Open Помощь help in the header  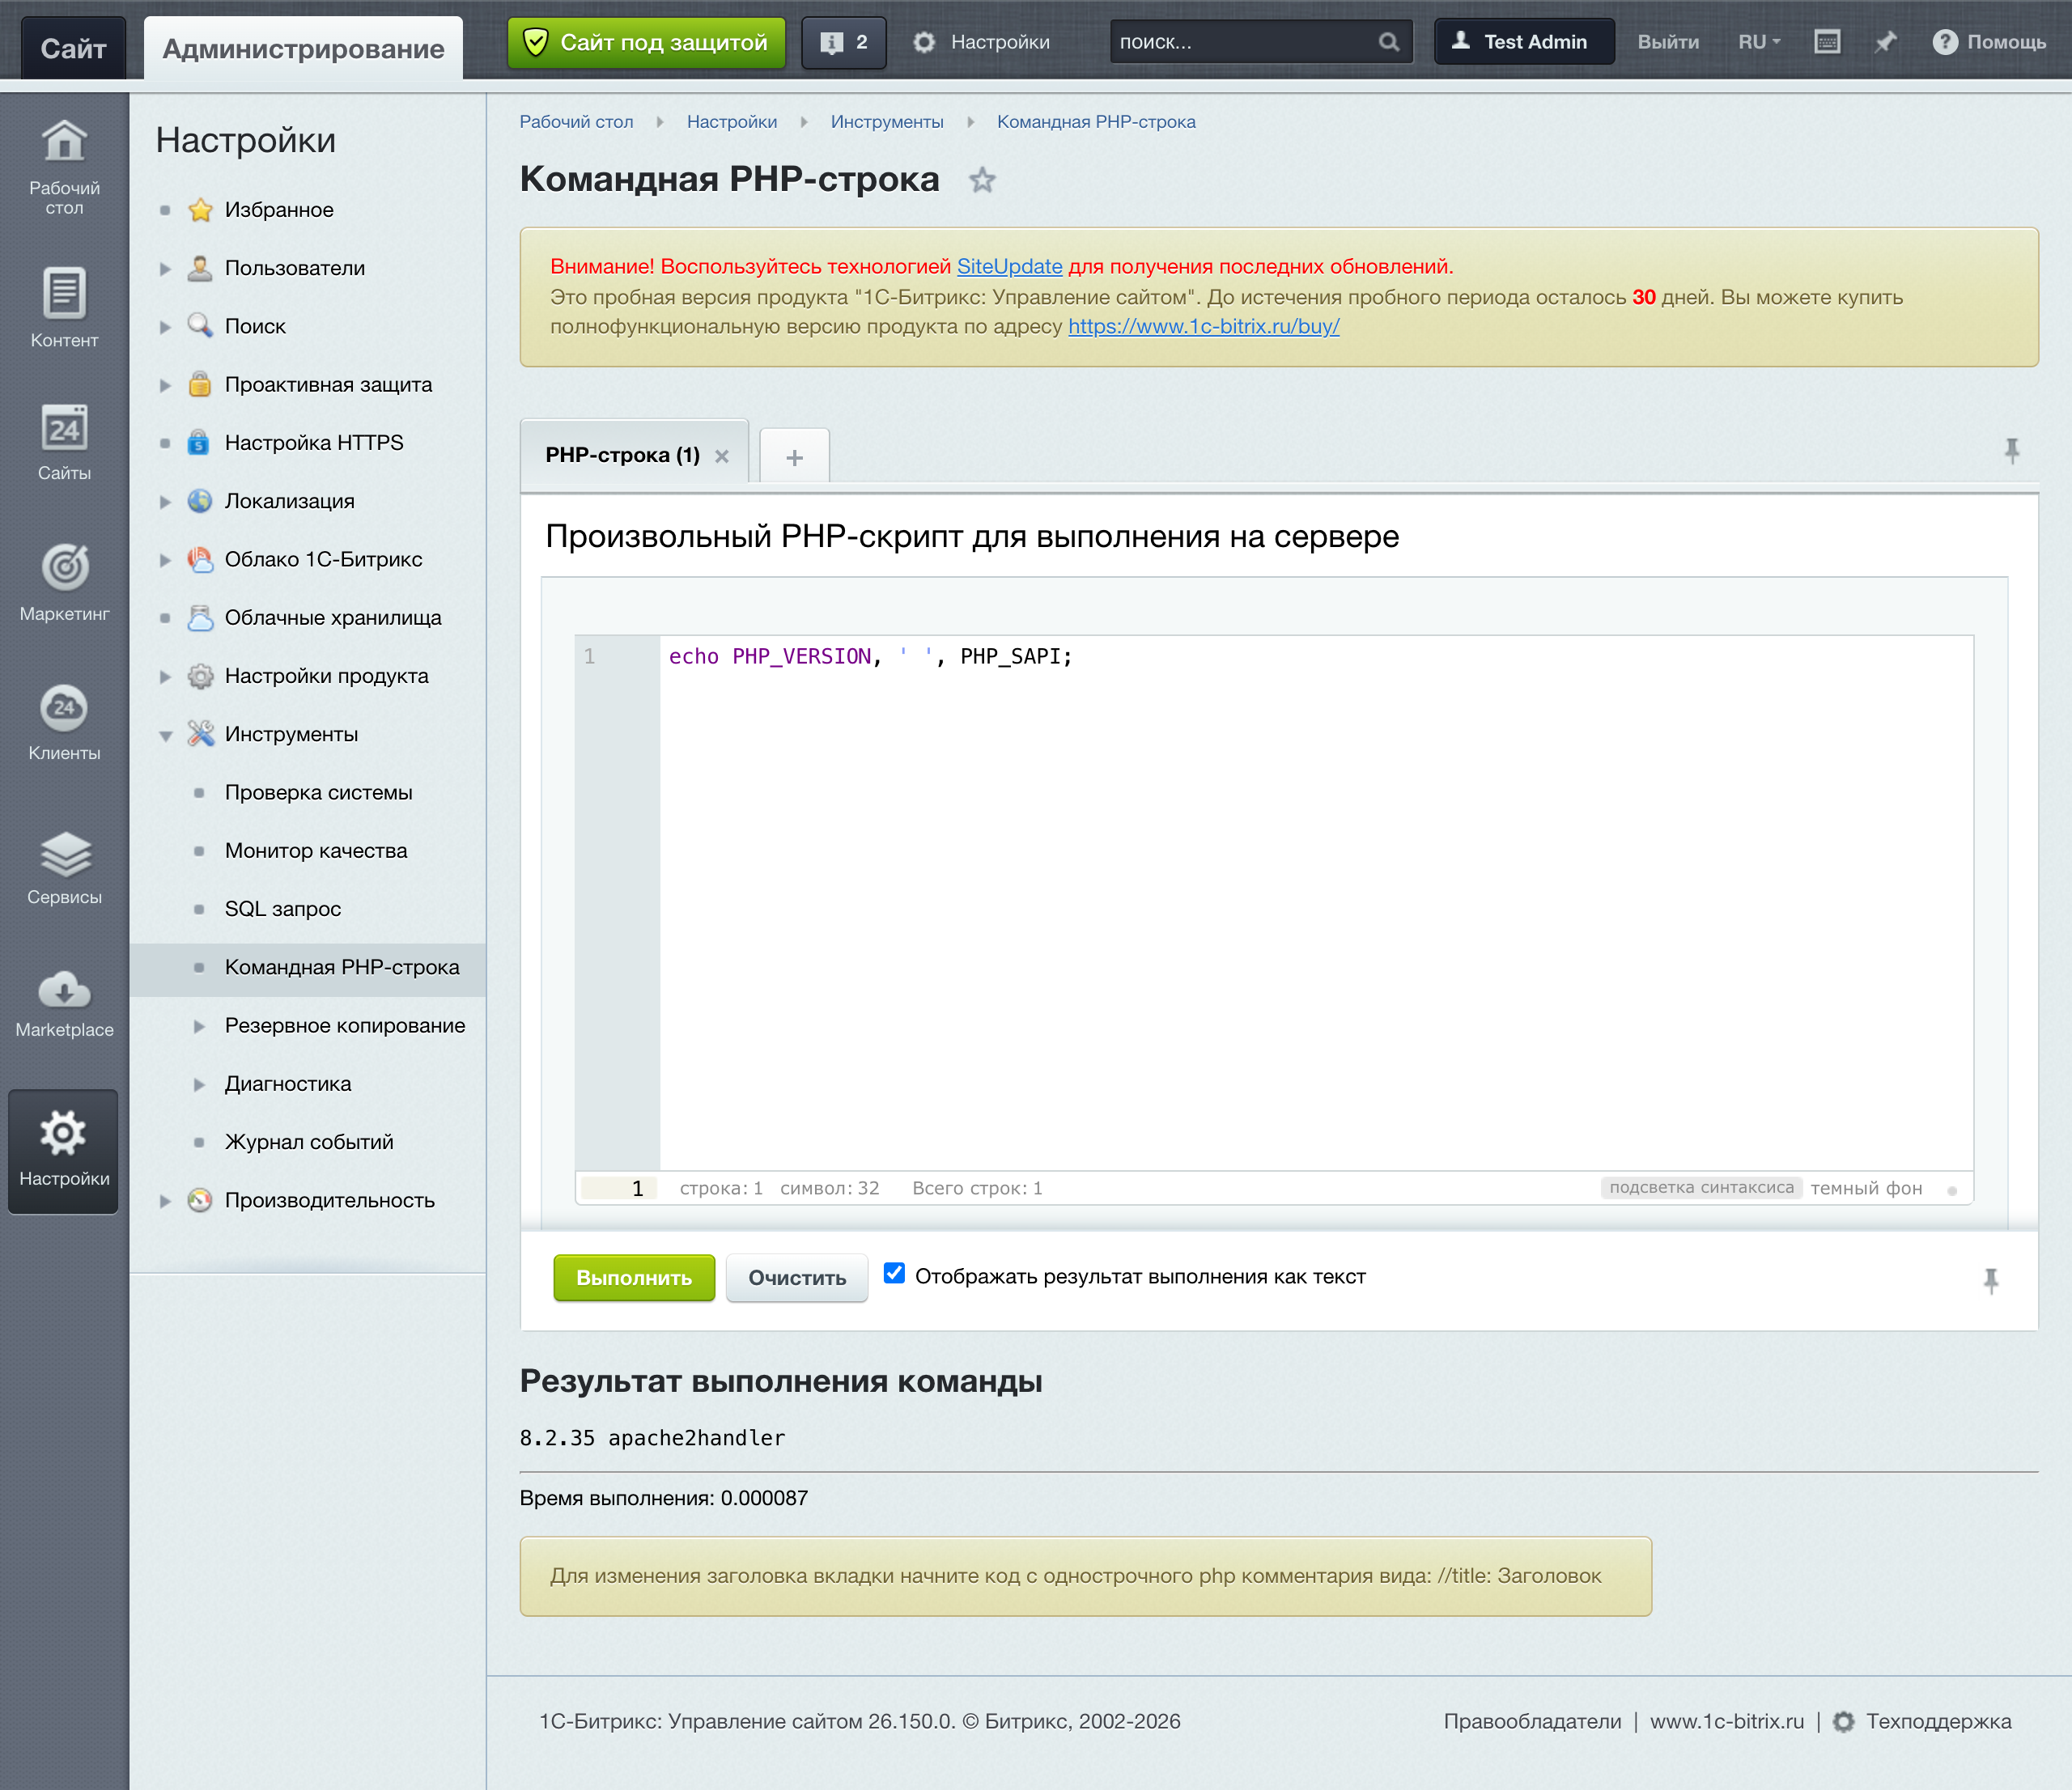click(x=1989, y=42)
